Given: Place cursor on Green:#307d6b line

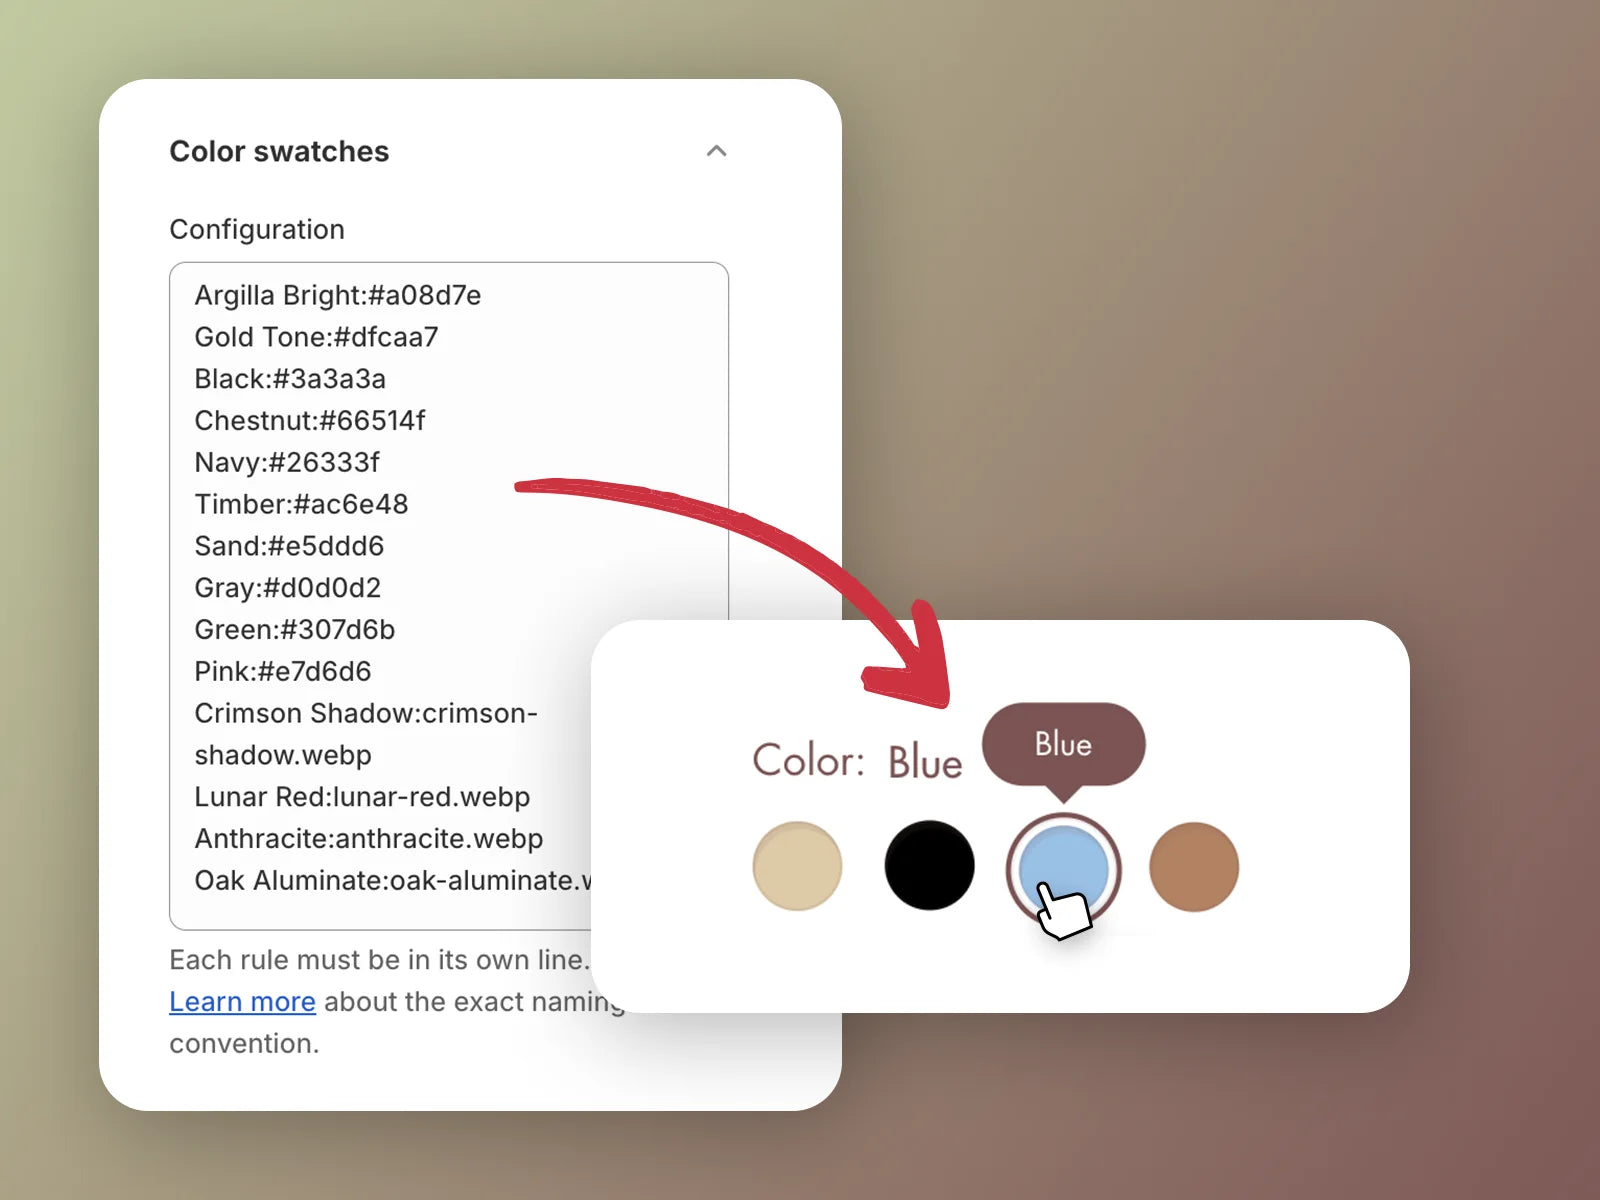Looking at the screenshot, I should pyautogui.click(x=295, y=629).
